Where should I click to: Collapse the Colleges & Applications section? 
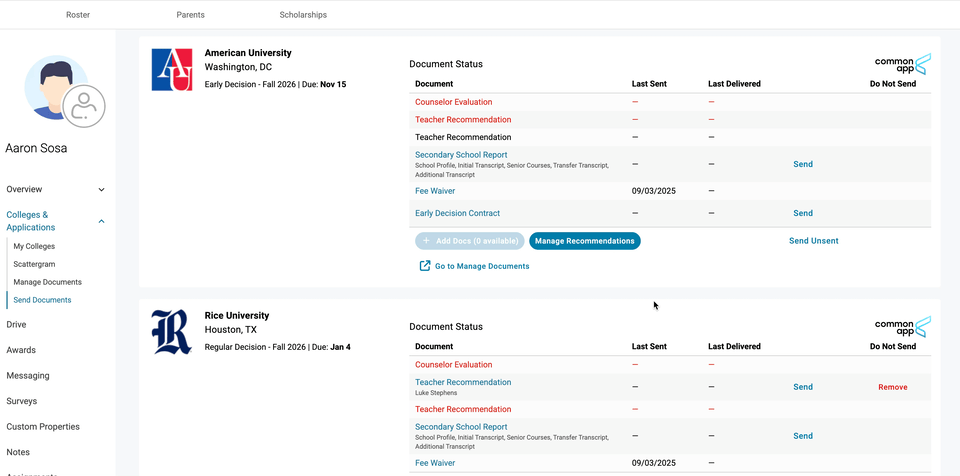pyautogui.click(x=101, y=221)
